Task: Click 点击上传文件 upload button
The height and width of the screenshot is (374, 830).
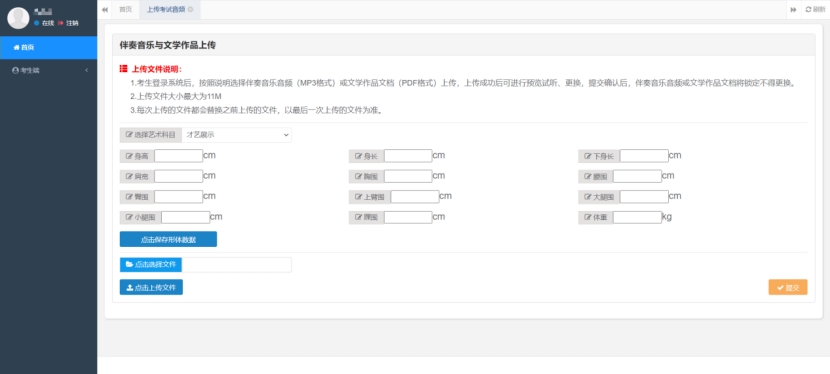Action: click(151, 287)
